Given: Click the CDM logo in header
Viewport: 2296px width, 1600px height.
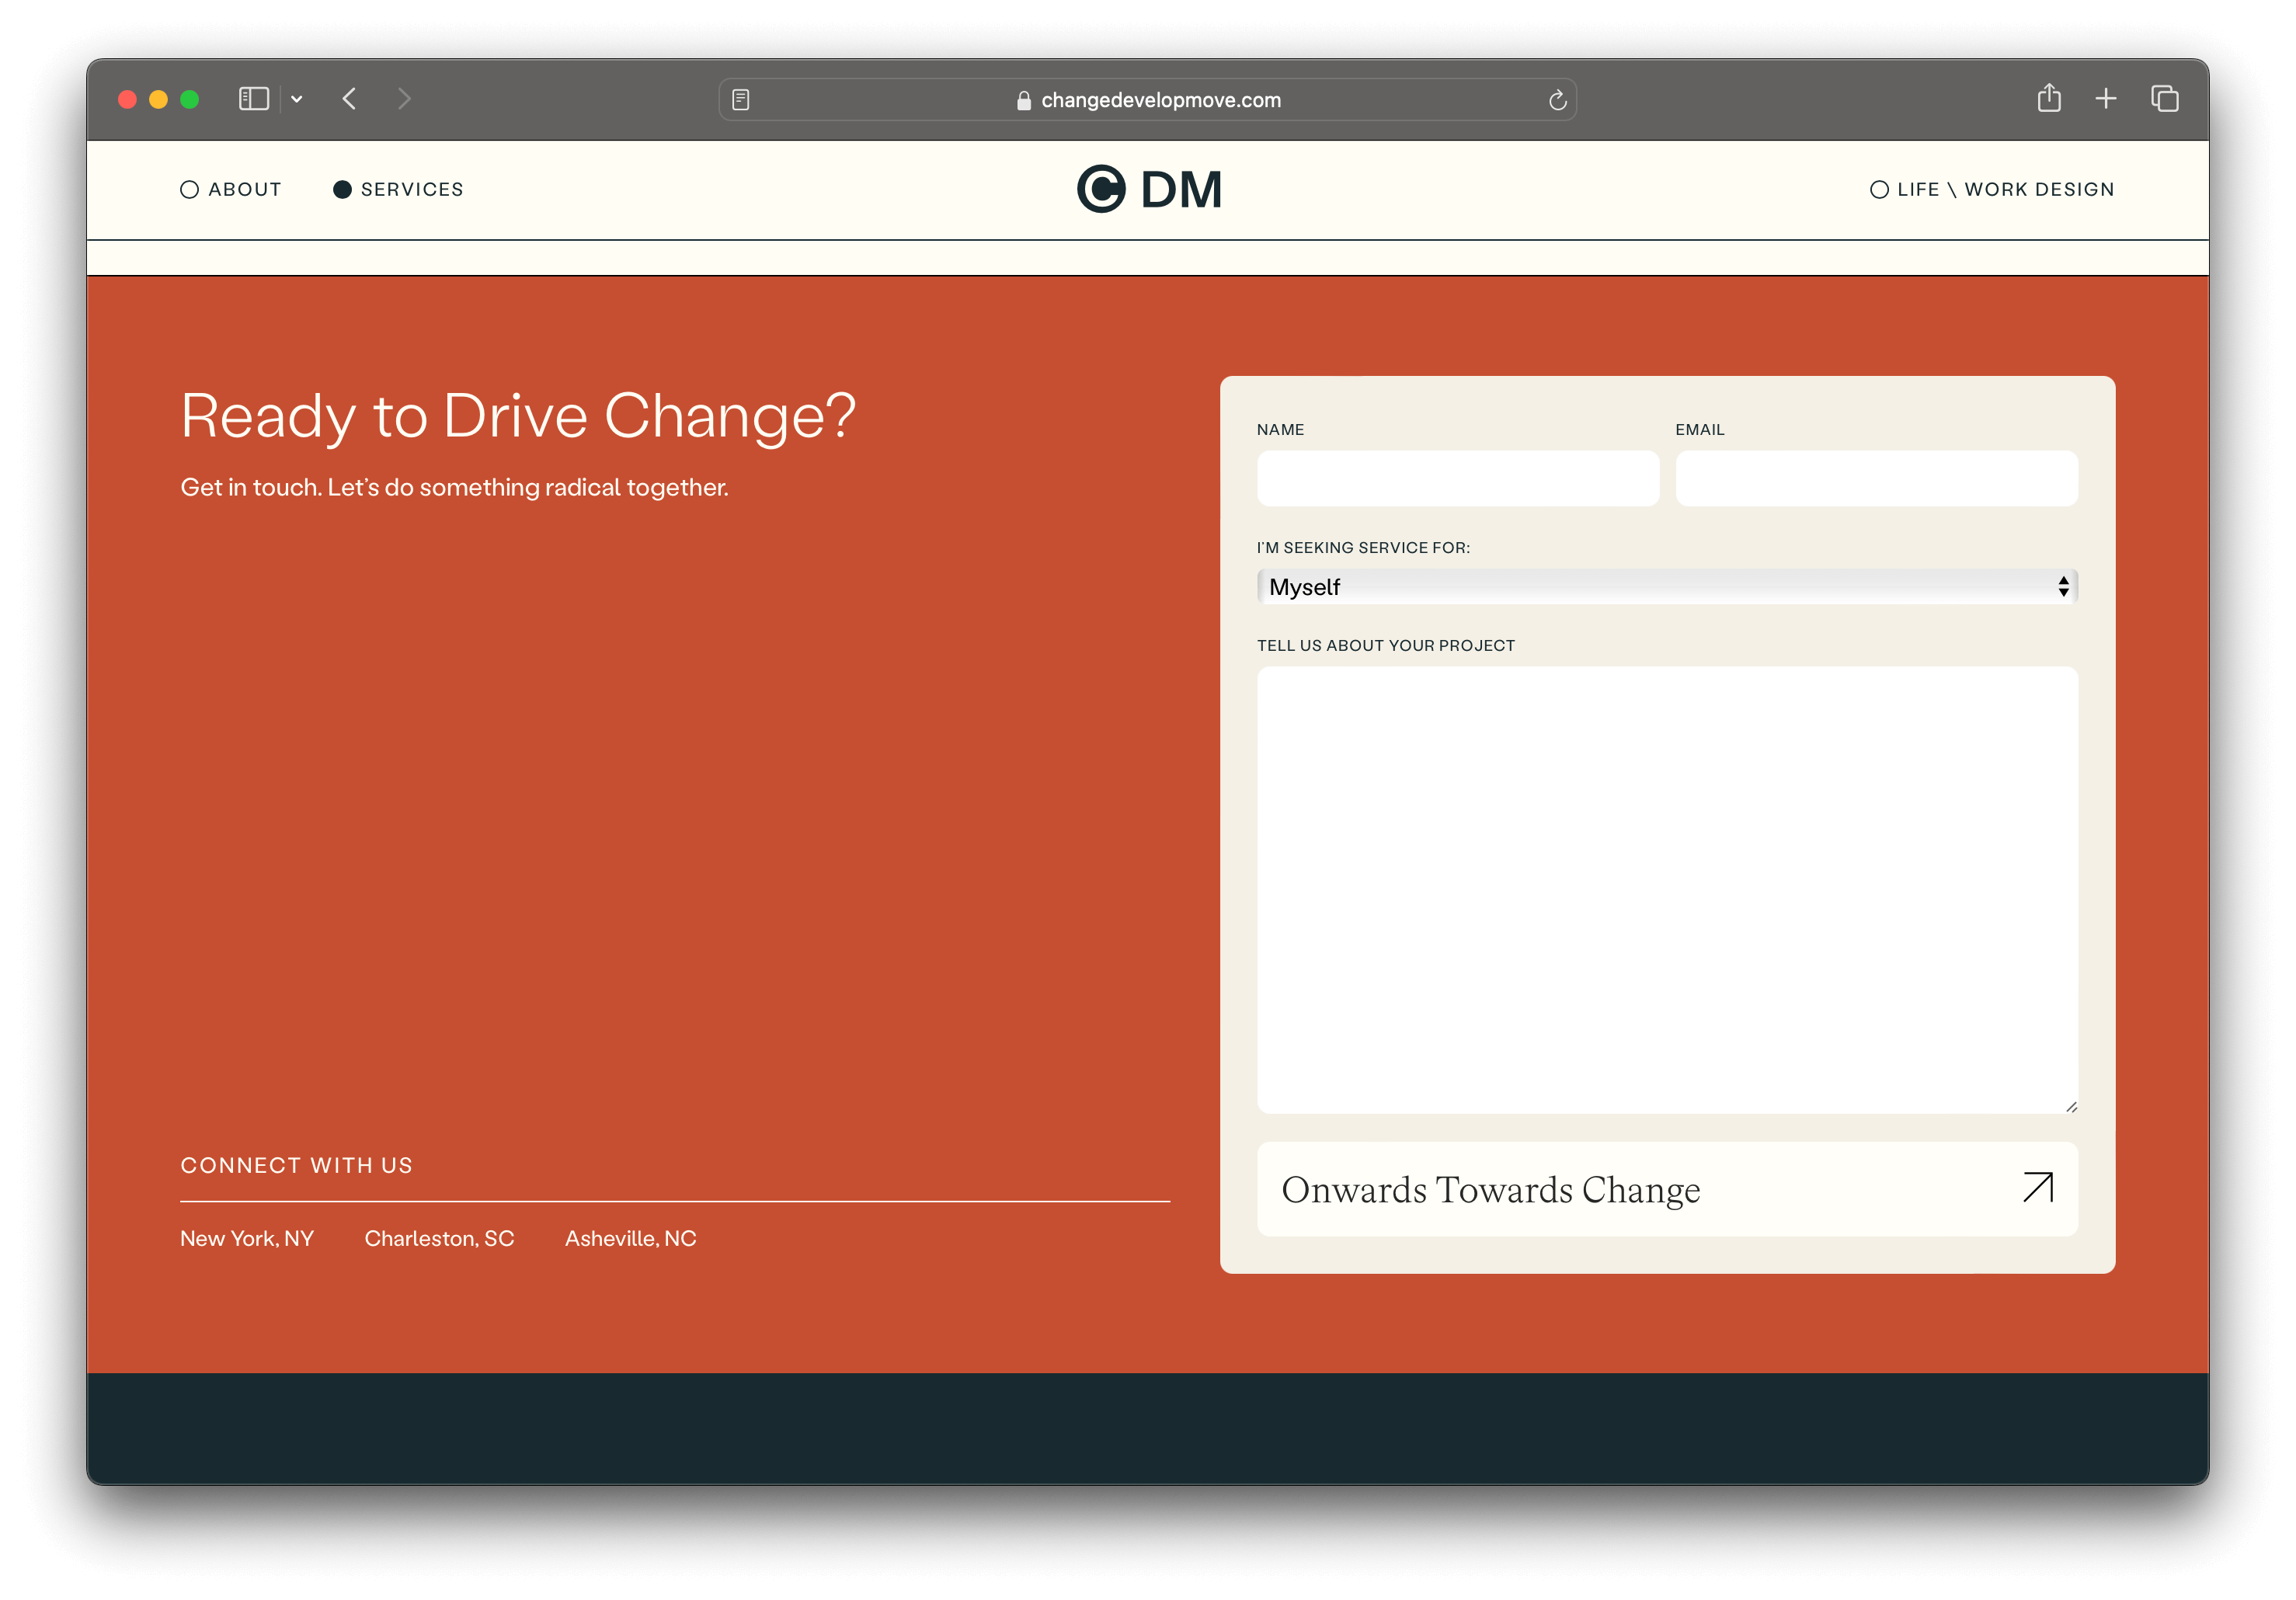Looking at the screenshot, I should [x=1149, y=189].
